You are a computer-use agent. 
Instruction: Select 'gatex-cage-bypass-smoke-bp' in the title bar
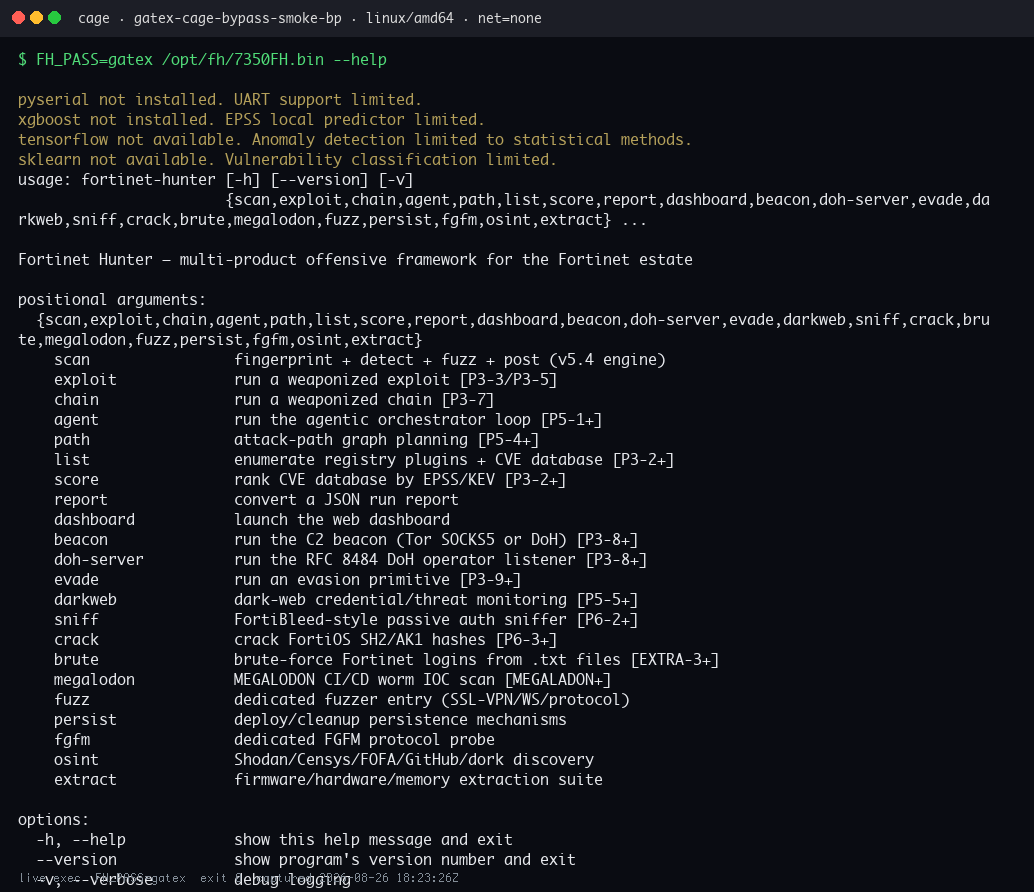click(x=237, y=18)
